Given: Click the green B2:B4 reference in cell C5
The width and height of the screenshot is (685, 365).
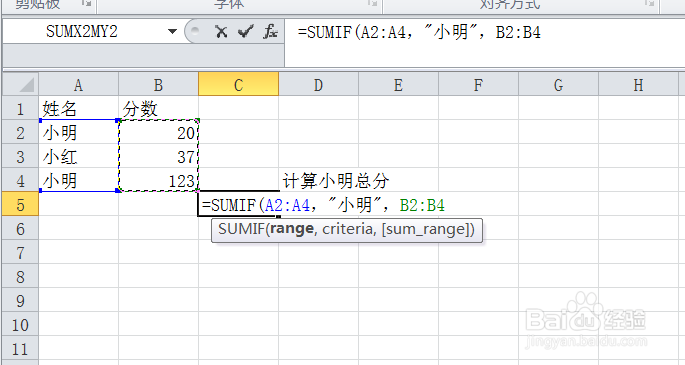Looking at the screenshot, I should coord(422,205).
